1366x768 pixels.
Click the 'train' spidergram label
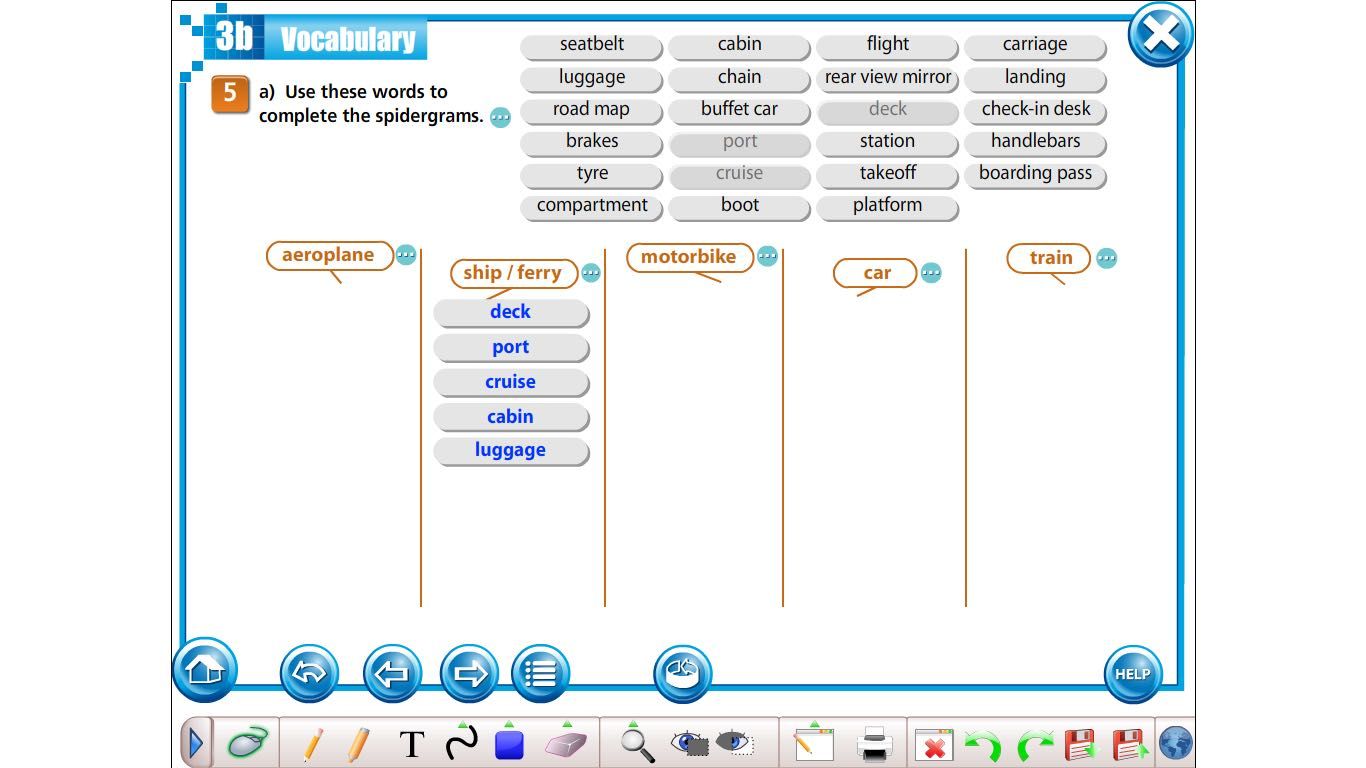[x=1049, y=258]
